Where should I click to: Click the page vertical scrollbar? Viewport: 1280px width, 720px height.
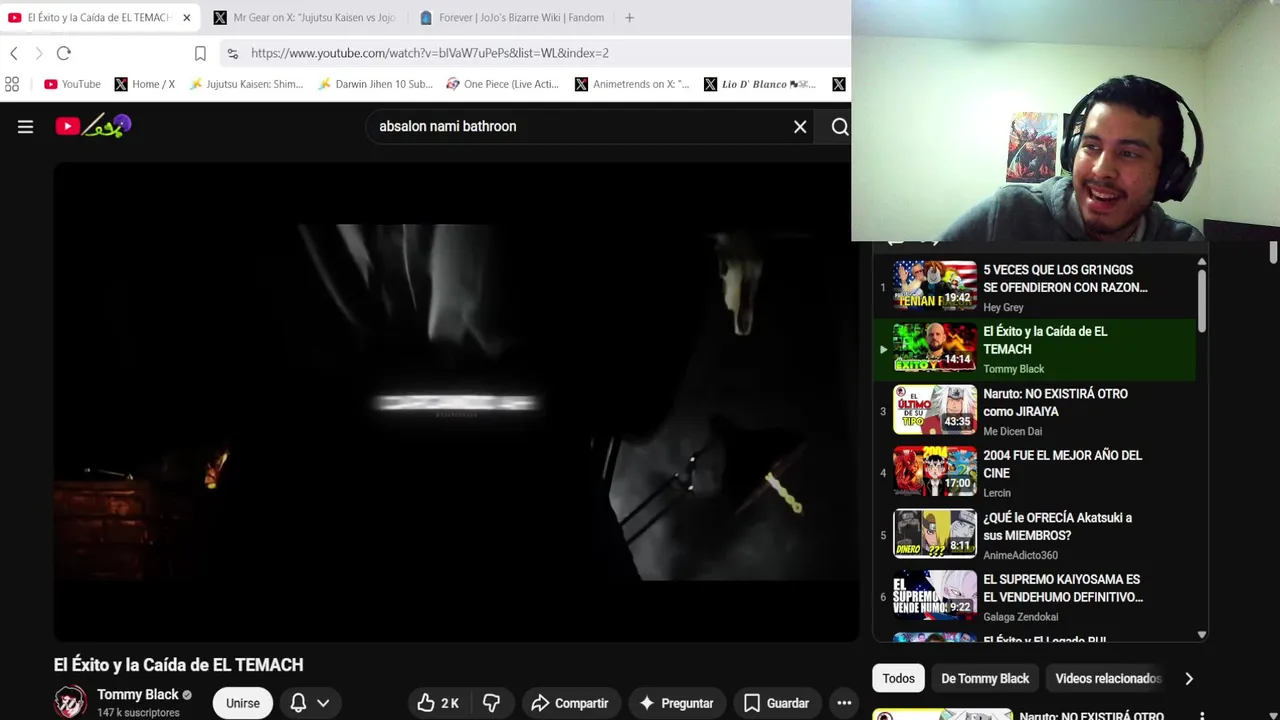(x=1273, y=253)
